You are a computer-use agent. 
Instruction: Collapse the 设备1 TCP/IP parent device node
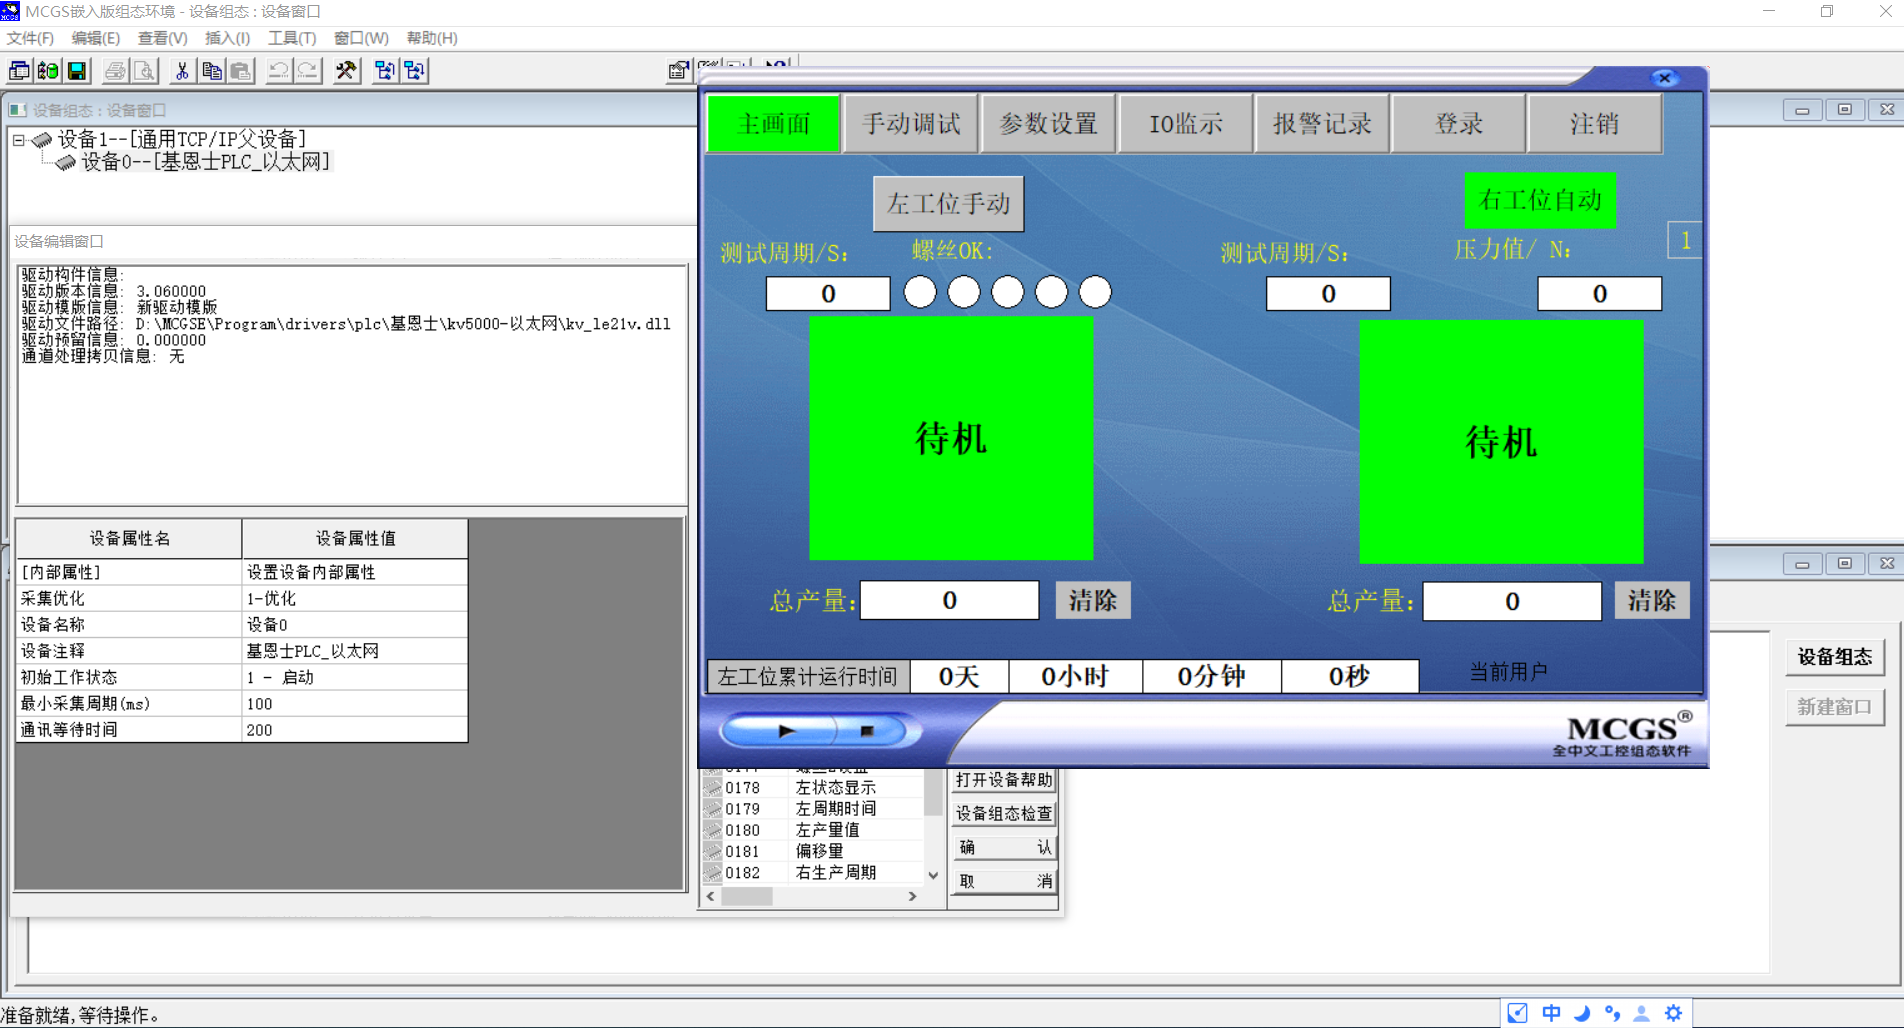[x=18, y=140]
